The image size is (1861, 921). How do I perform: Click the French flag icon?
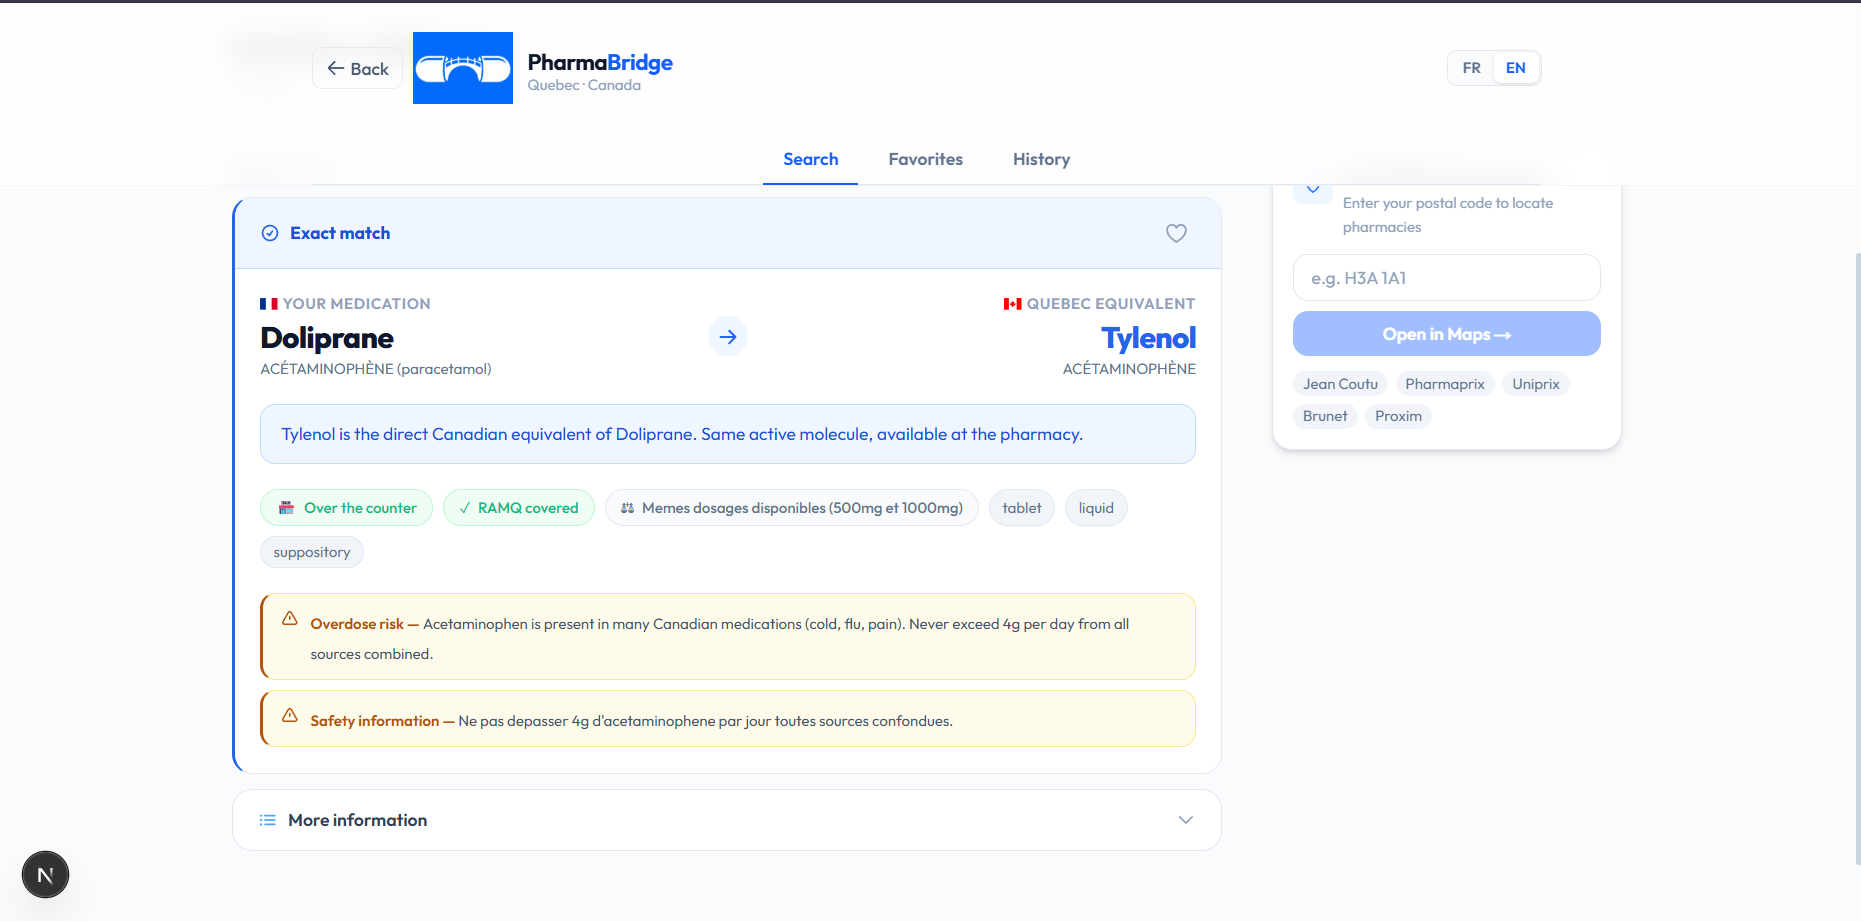pyautogui.click(x=269, y=304)
